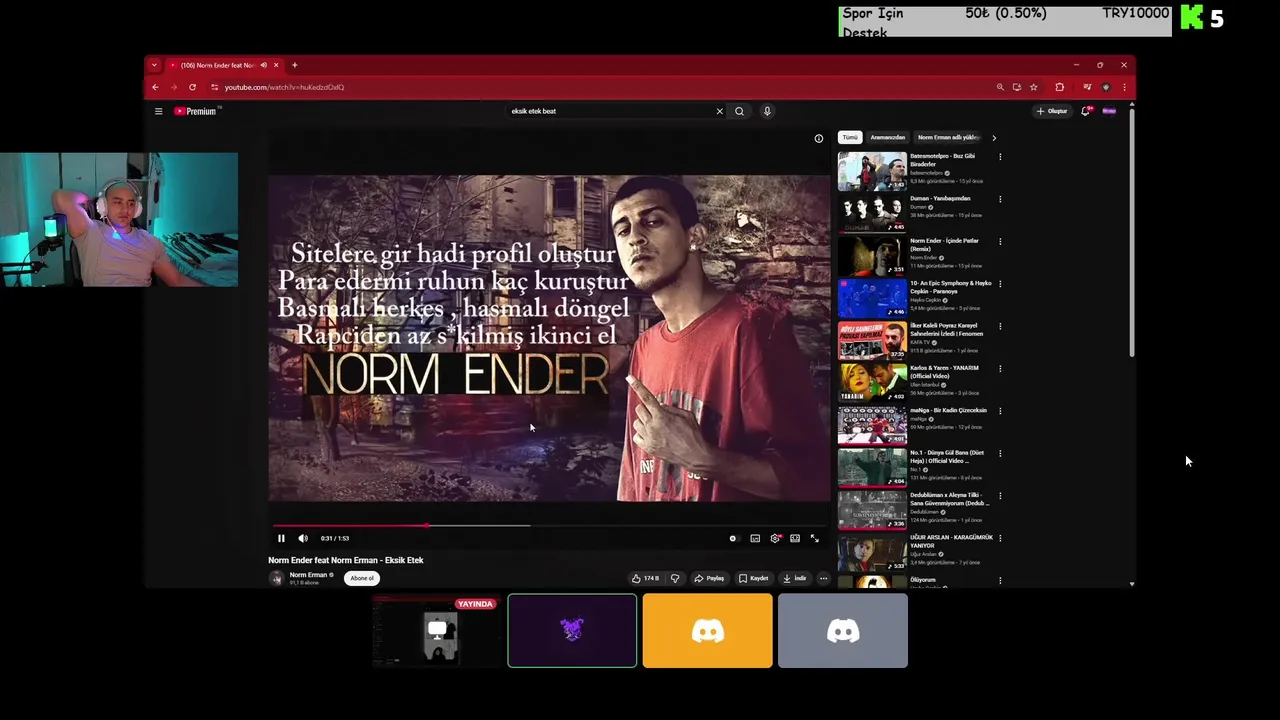Click the Abone ol subscribe button
Screen dimensions: 1280x720
click(362, 578)
